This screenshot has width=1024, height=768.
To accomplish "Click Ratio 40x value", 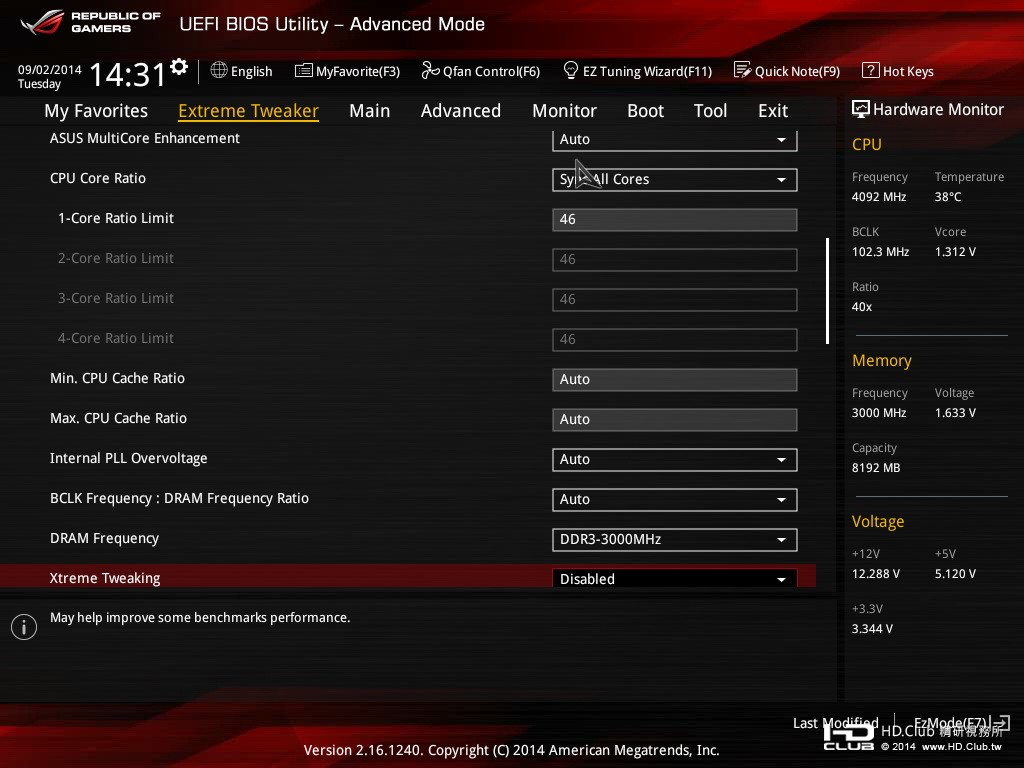I will [x=862, y=307].
